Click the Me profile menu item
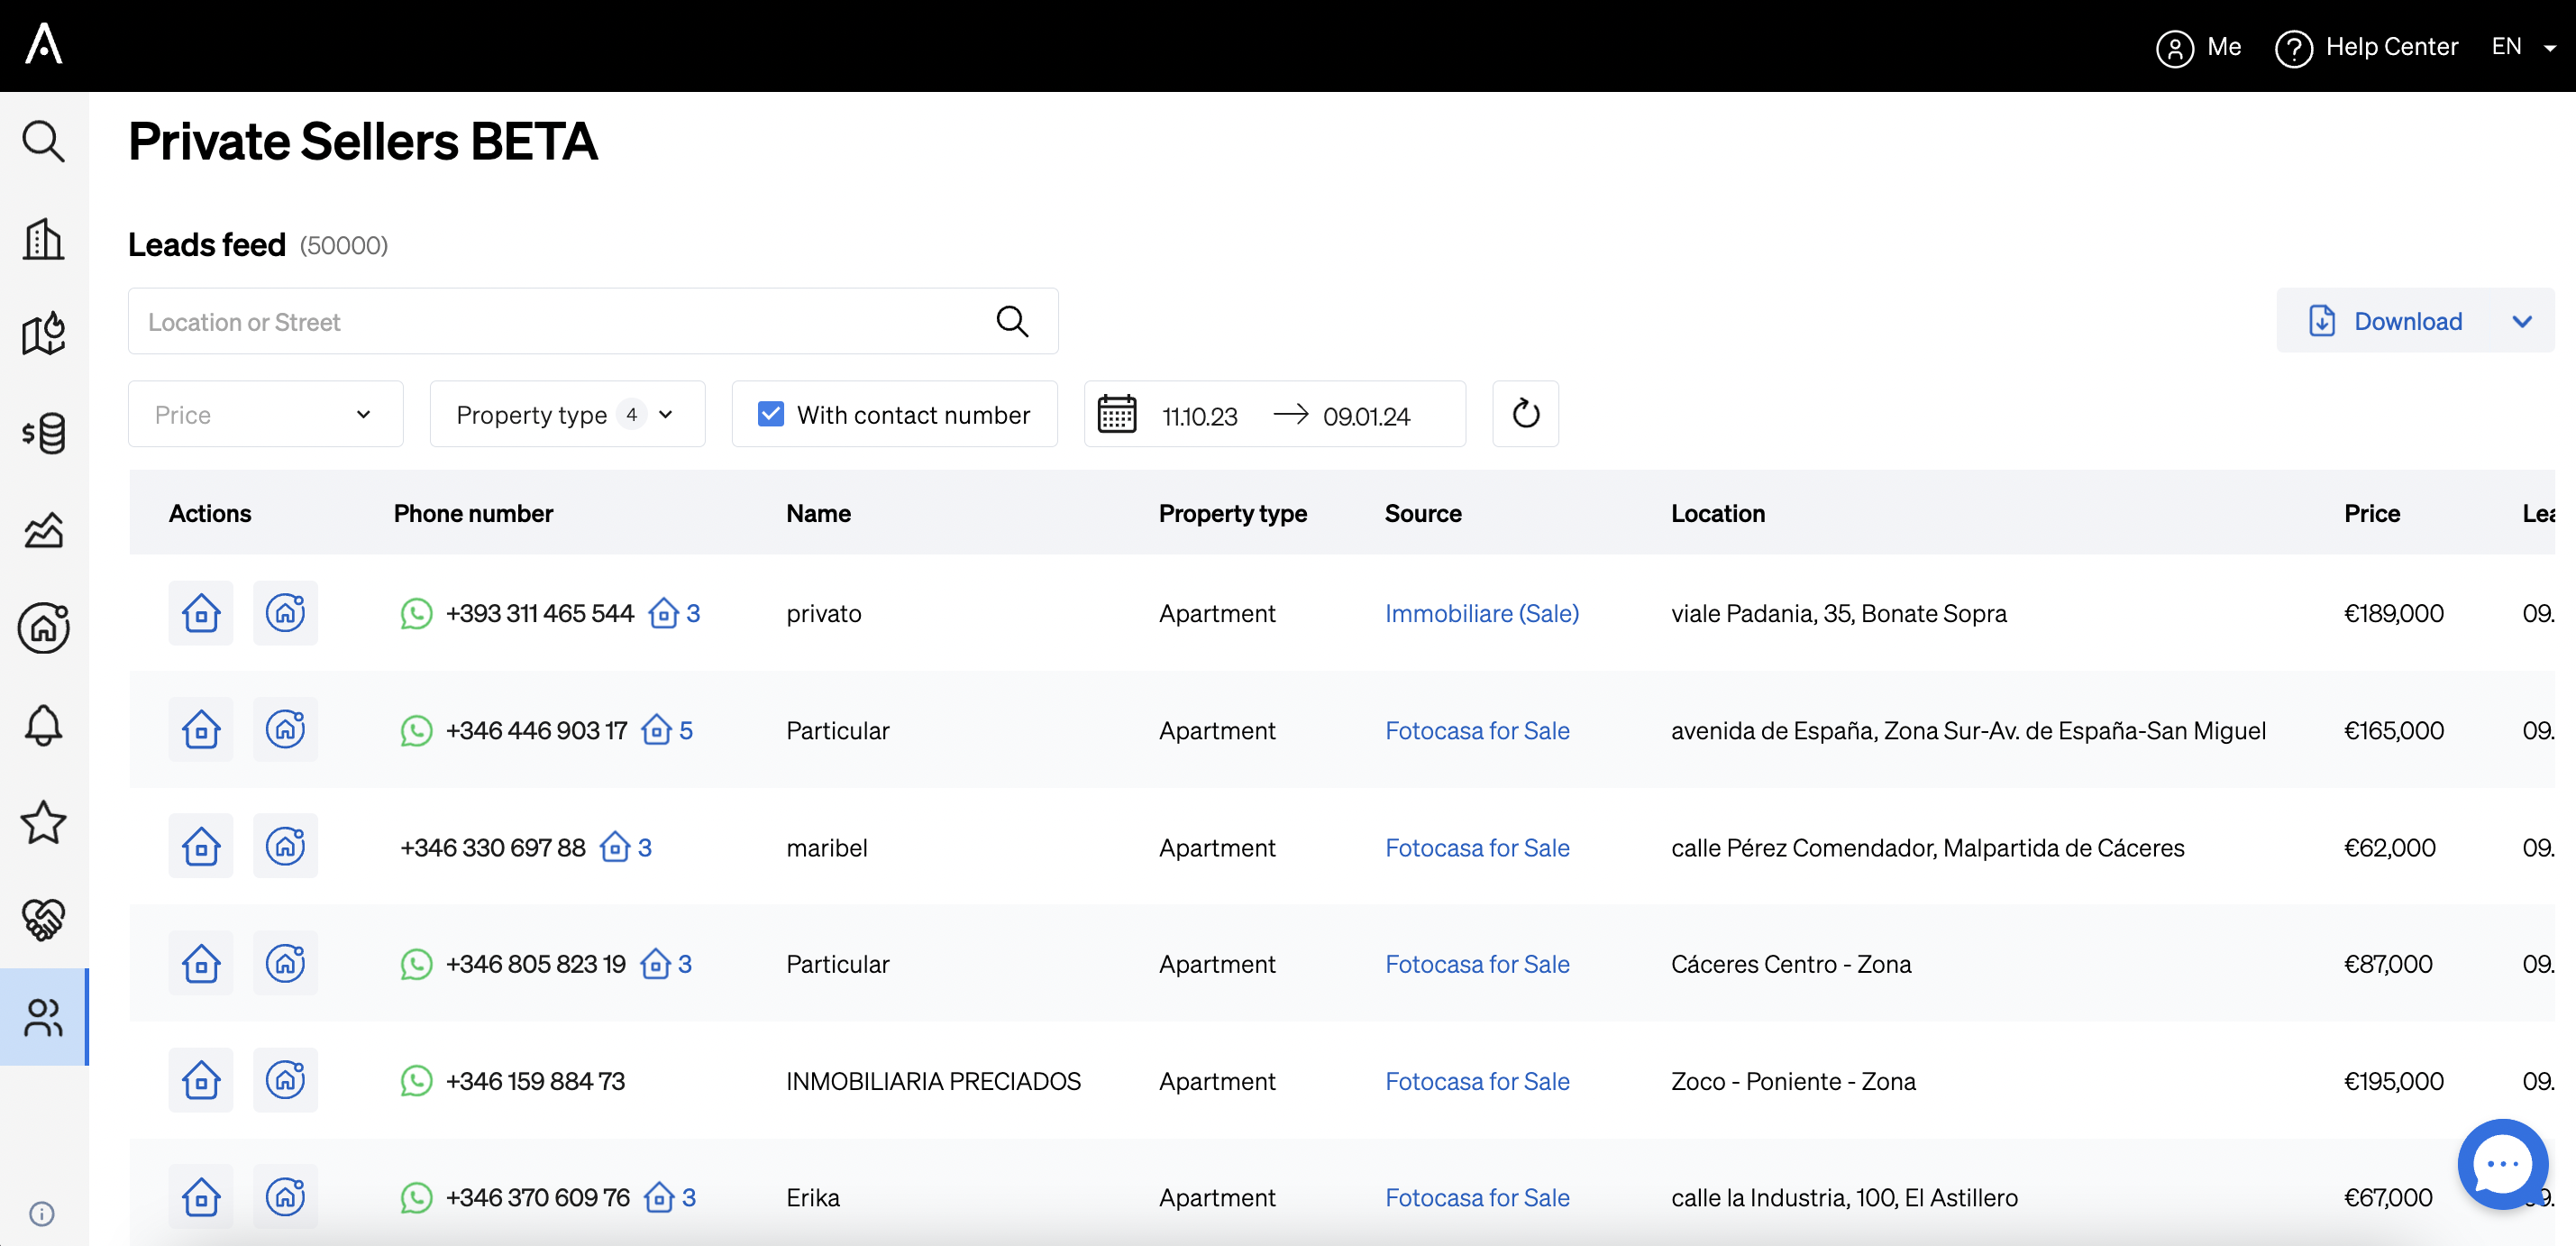Viewport: 2576px width, 1246px height. [x=2200, y=44]
